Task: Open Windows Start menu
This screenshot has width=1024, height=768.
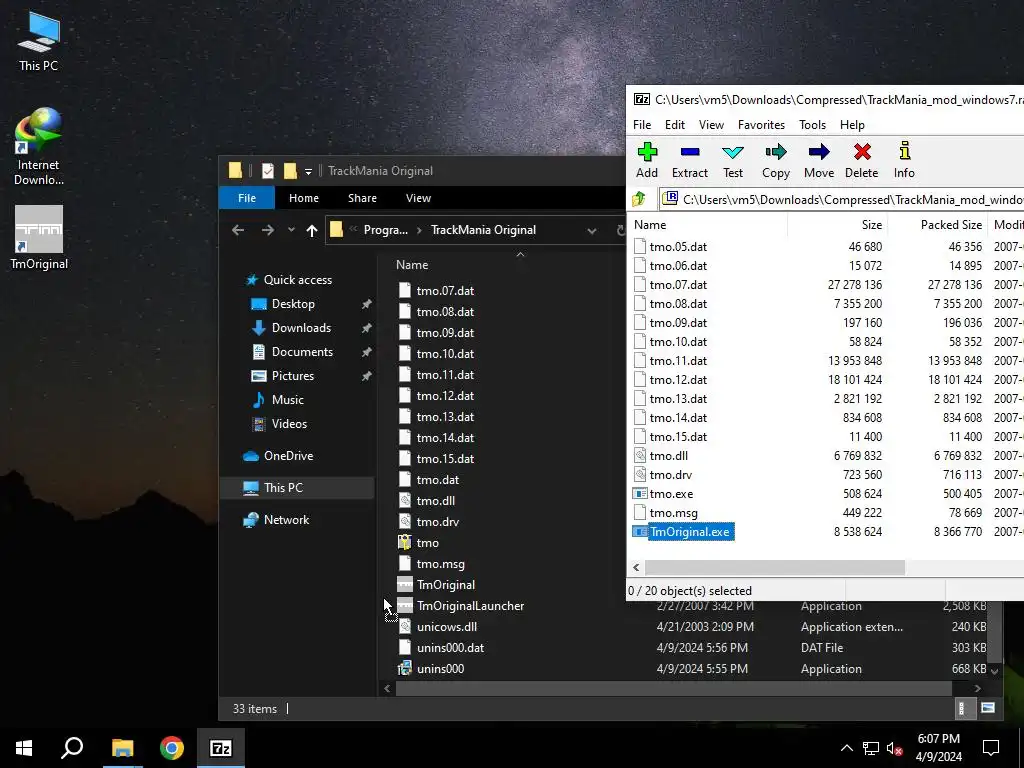Action: [24, 748]
